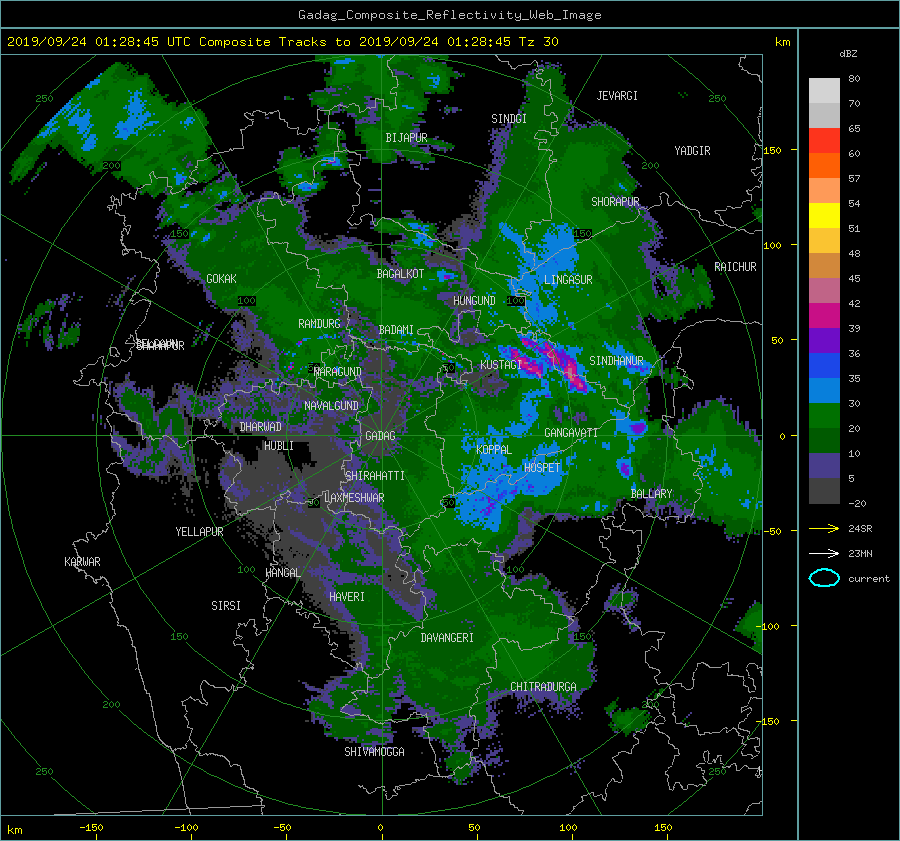The width and height of the screenshot is (900, 841).
Task: Click the BADAMI city label
Action: (396, 330)
